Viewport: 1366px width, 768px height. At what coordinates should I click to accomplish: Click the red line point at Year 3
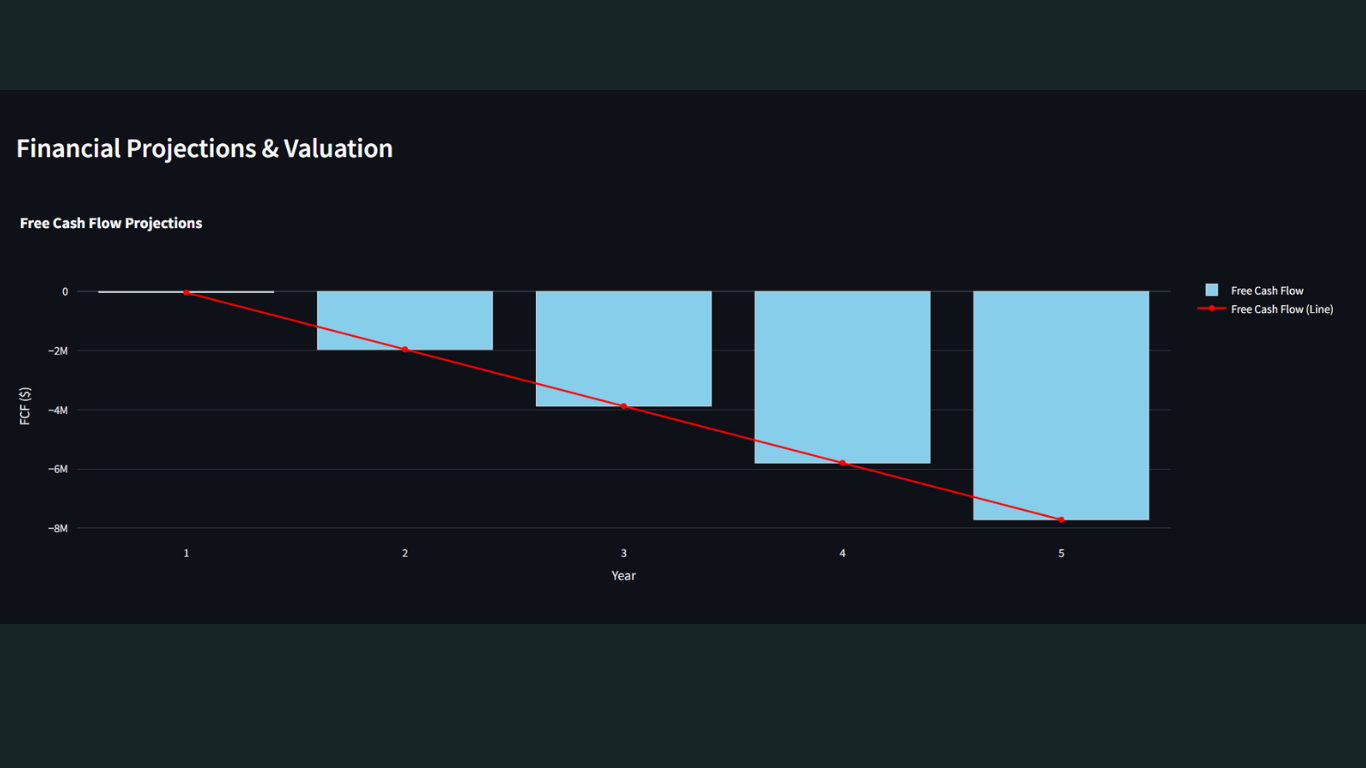pos(624,406)
